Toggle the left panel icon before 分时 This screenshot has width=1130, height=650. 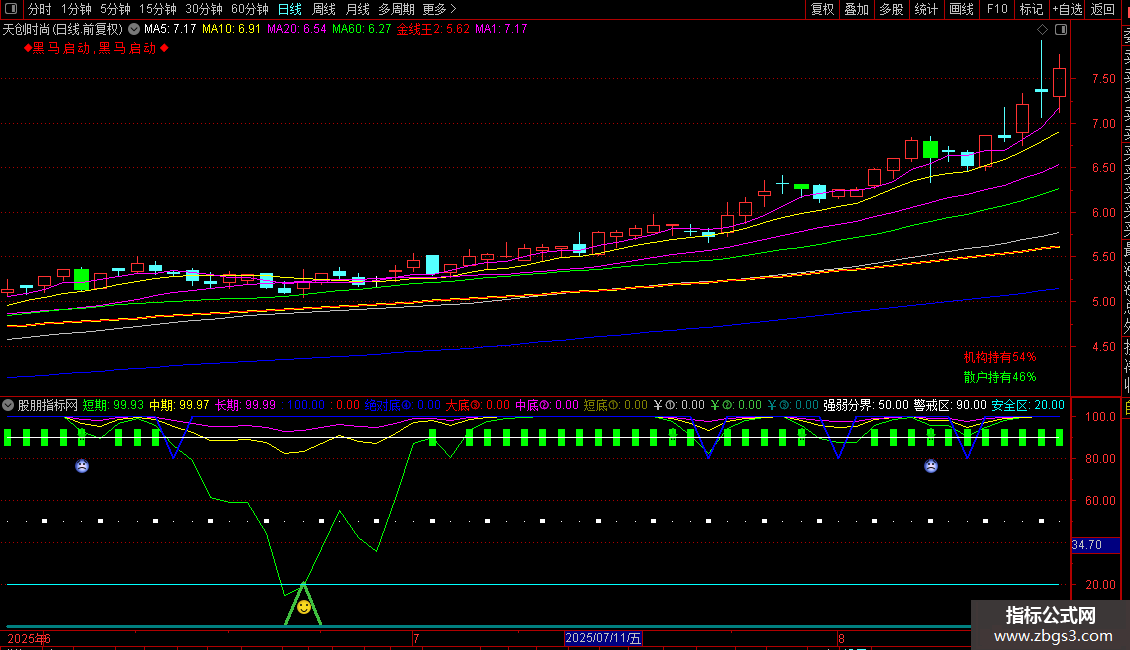point(11,9)
